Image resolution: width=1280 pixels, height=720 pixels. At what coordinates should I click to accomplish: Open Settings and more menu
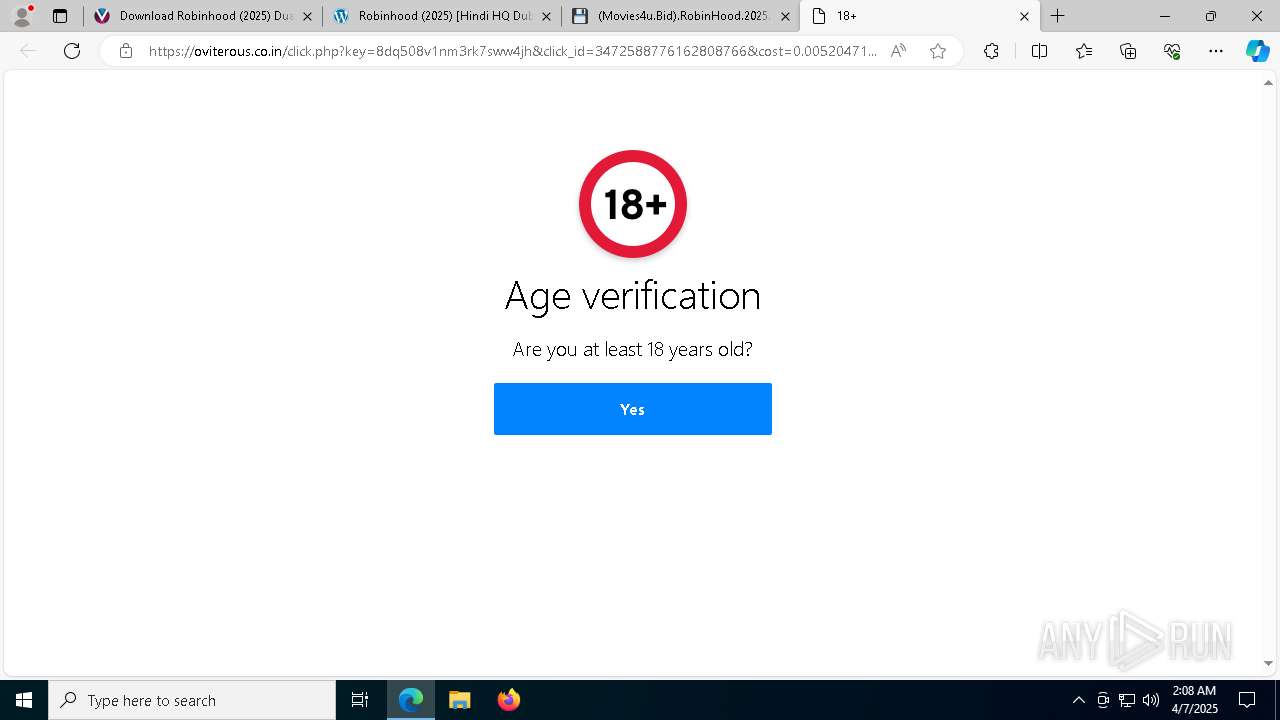click(1216, 51)
